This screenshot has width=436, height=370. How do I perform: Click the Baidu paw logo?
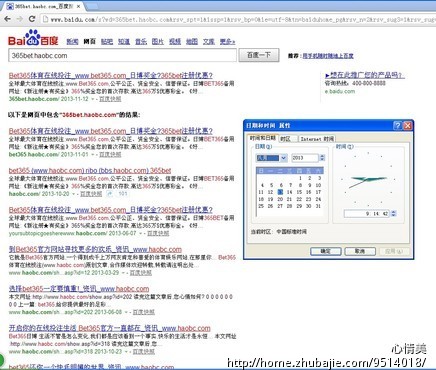pos(33,38)
